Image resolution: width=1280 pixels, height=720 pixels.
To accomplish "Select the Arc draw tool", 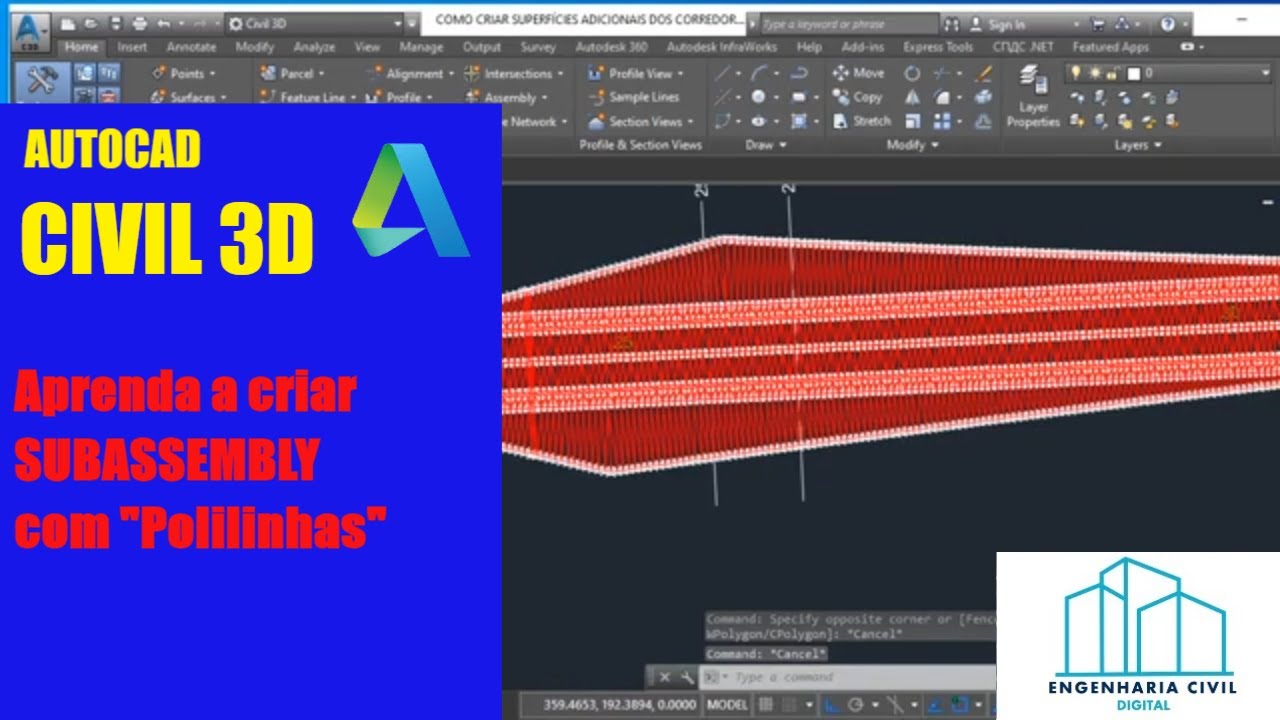I will point(760,73).
